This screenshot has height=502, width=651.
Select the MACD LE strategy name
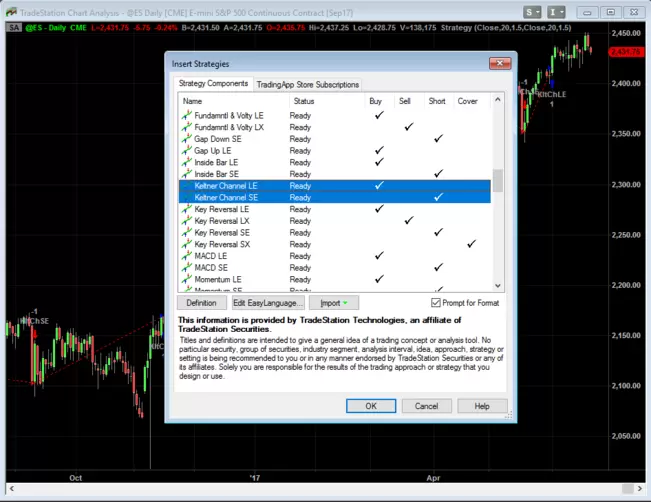pyautogui.click(x=210, y=256)
